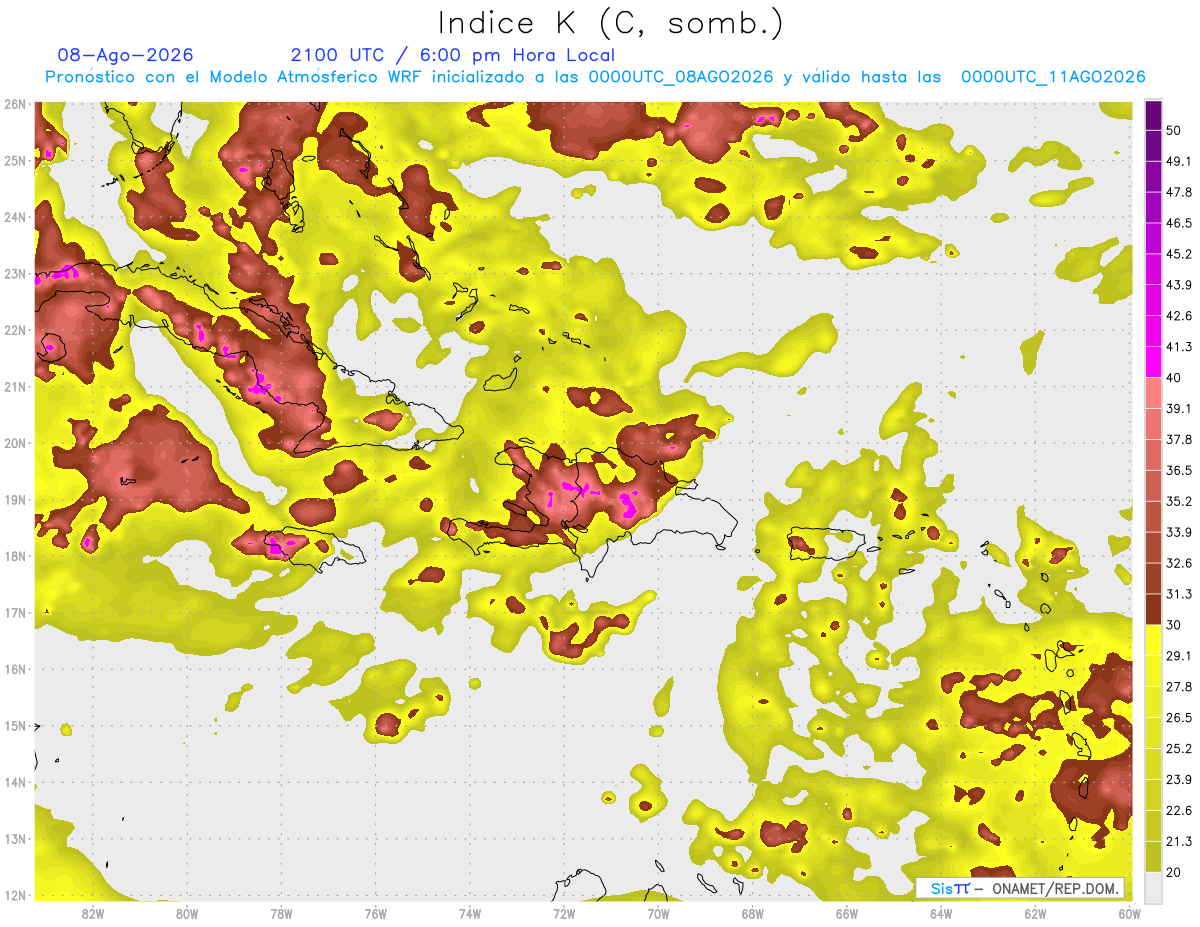Screen dimensions: 1200x927
Task: Click the "70W" longitude label
Action: click(x=658, y=913)
